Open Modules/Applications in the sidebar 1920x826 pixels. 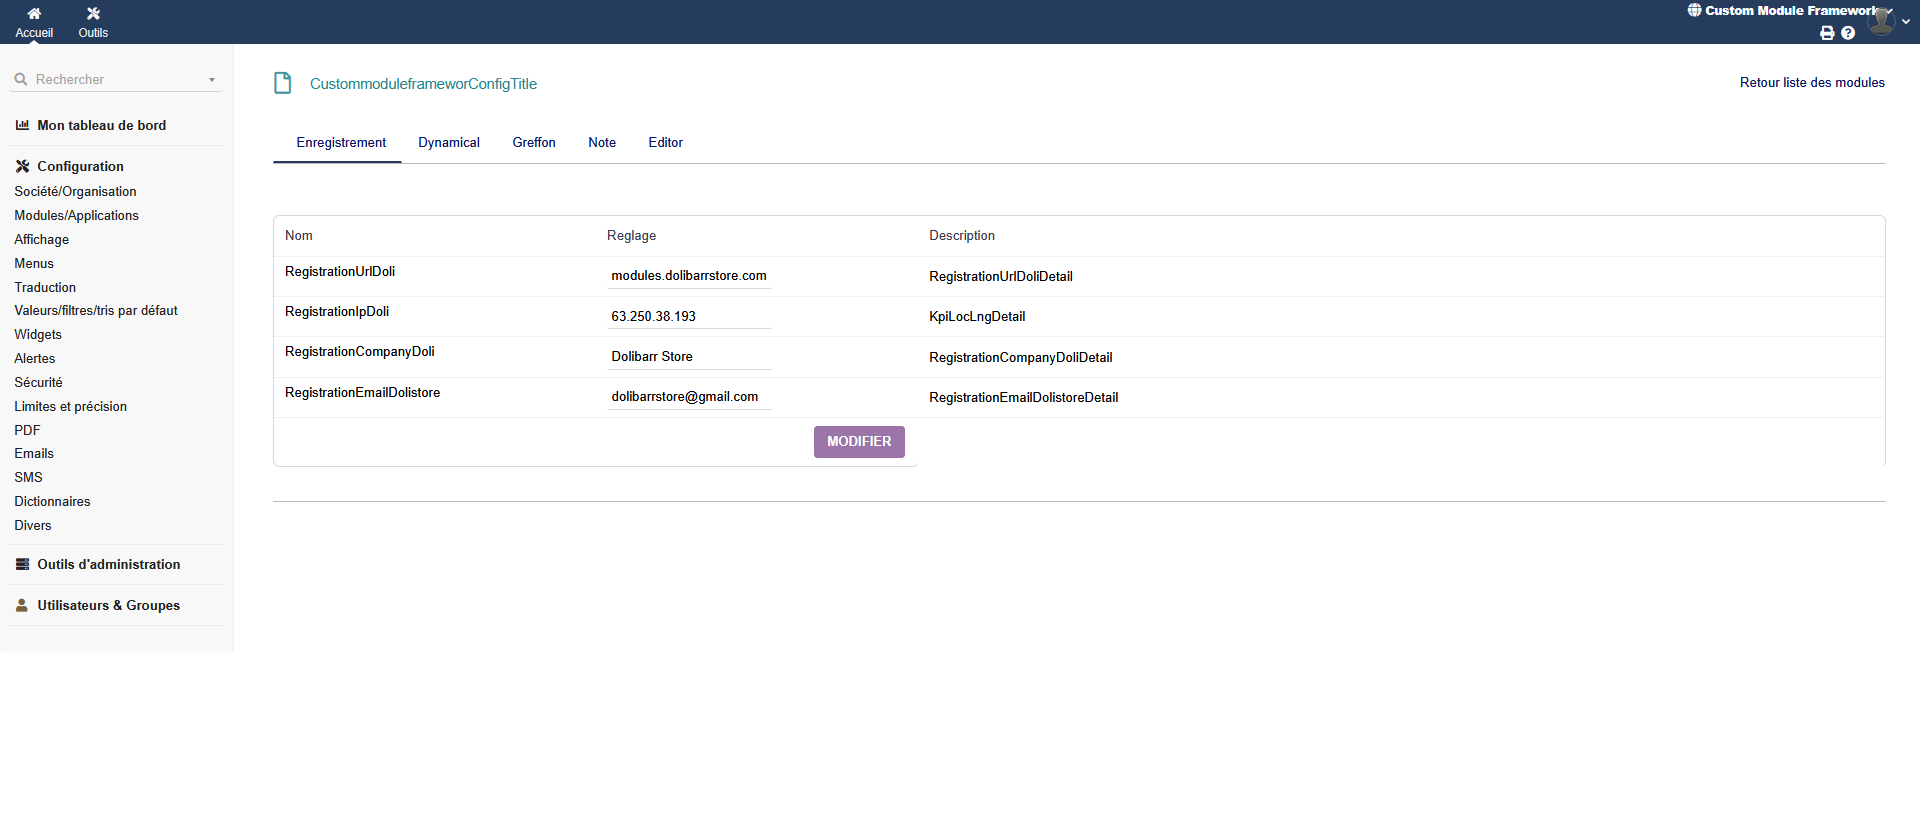click(x=76, y=216)
